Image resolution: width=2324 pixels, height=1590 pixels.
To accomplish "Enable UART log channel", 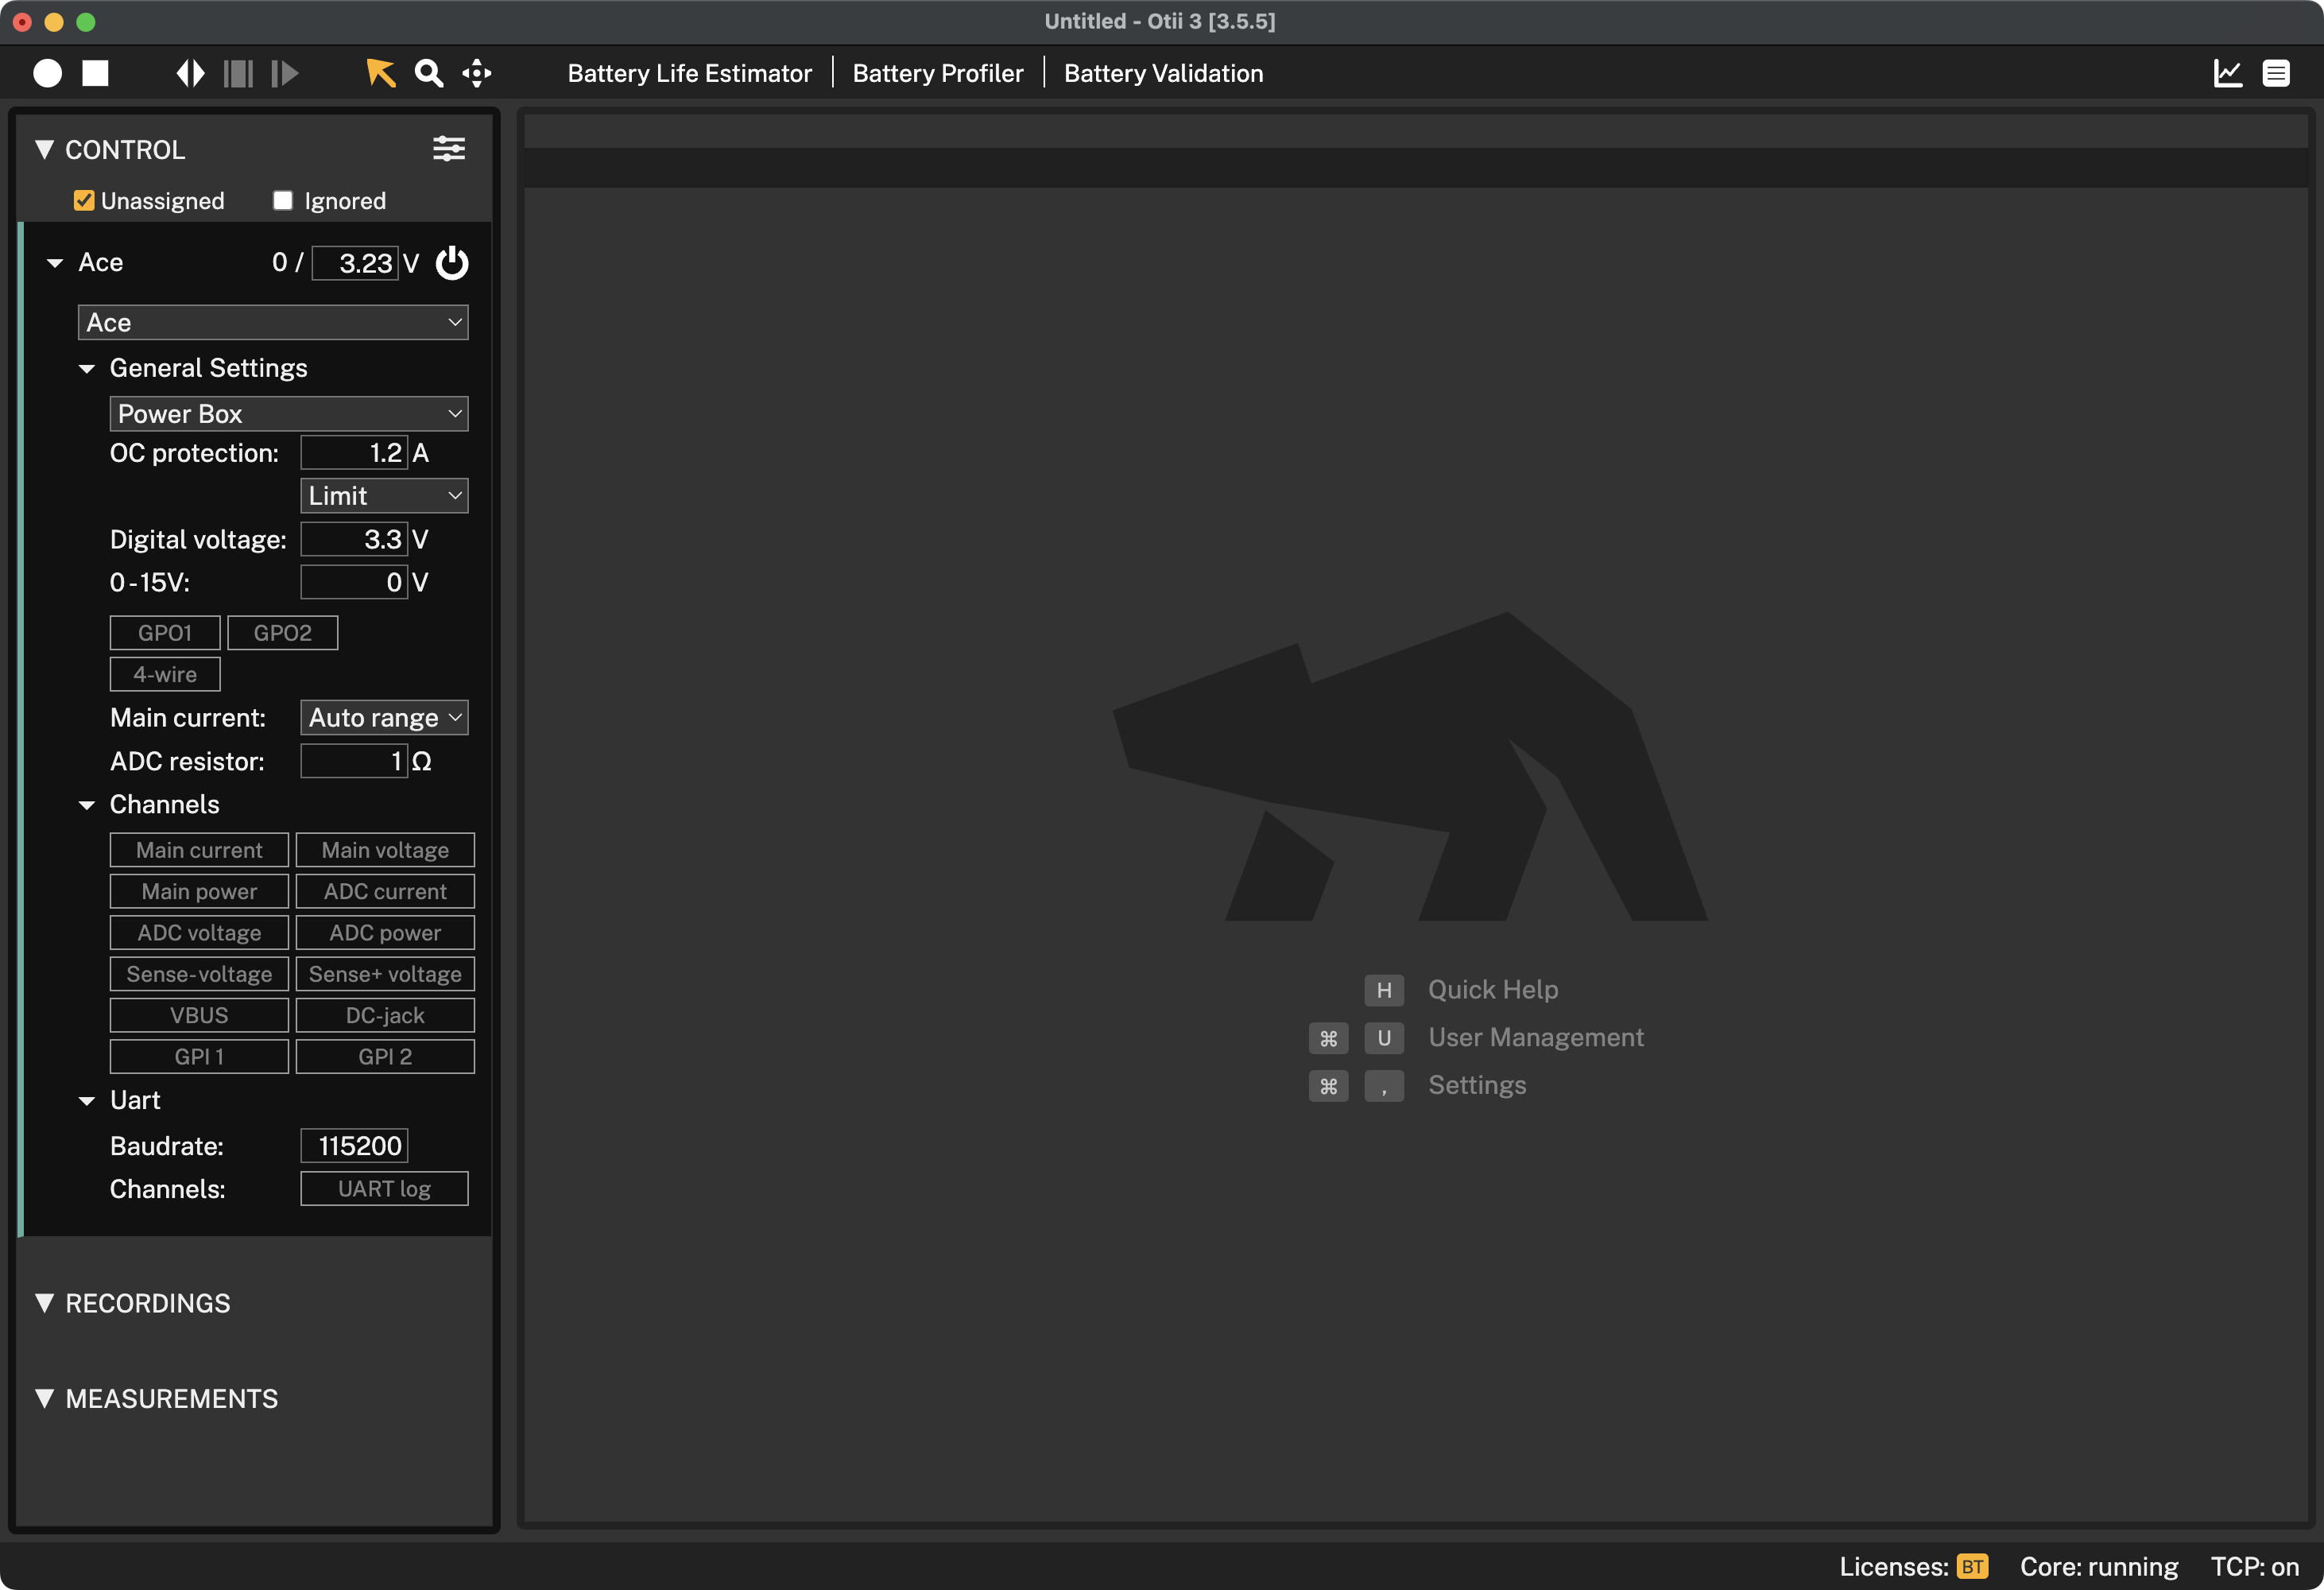I will [x=384, y=1189].
